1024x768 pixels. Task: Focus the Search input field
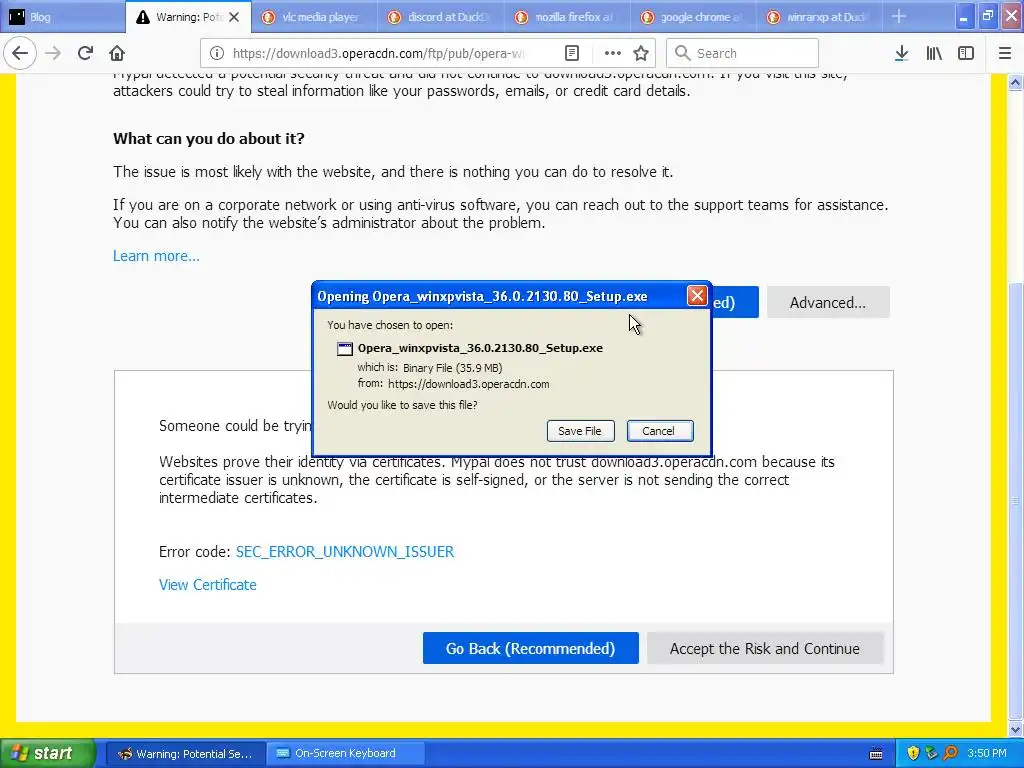click(x=743, y=53)
